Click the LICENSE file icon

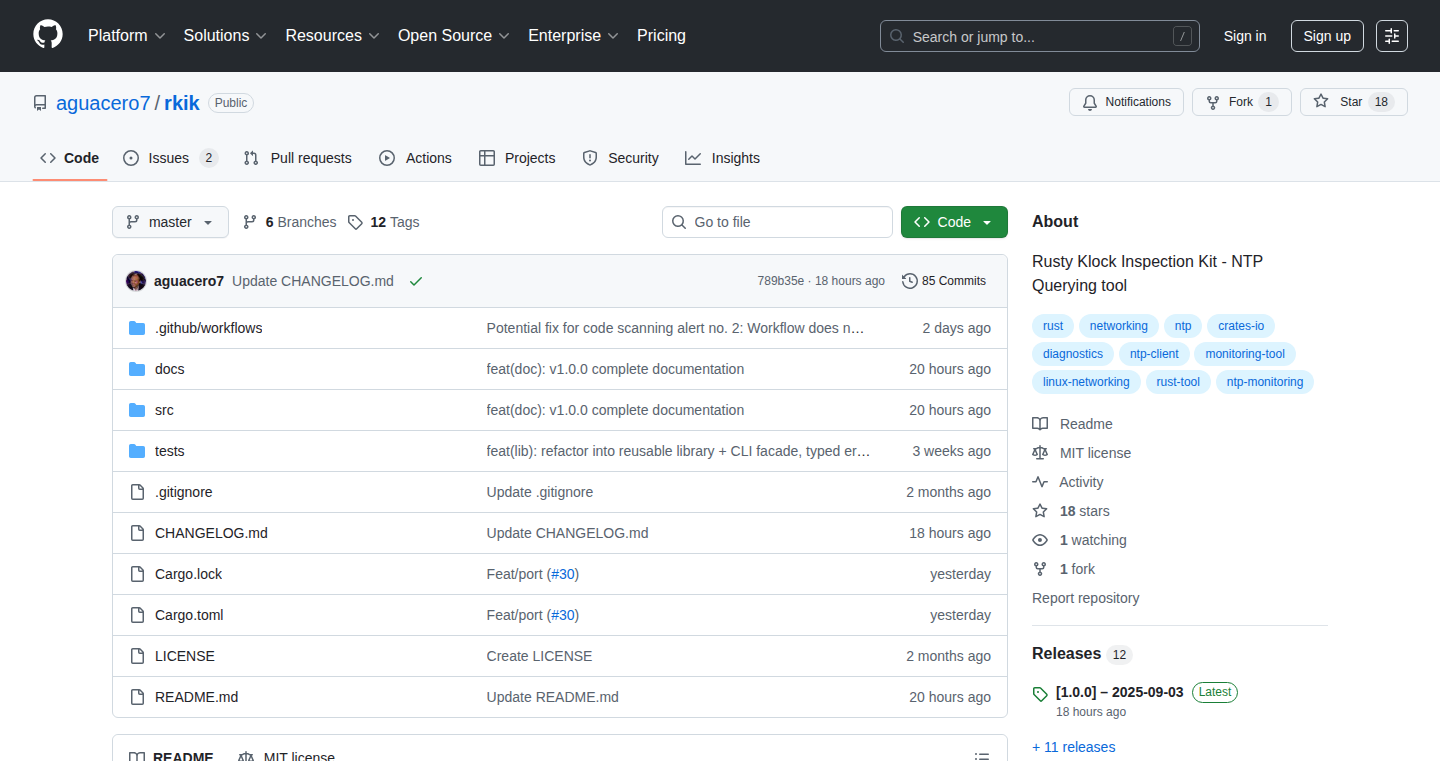coord(137,656)
